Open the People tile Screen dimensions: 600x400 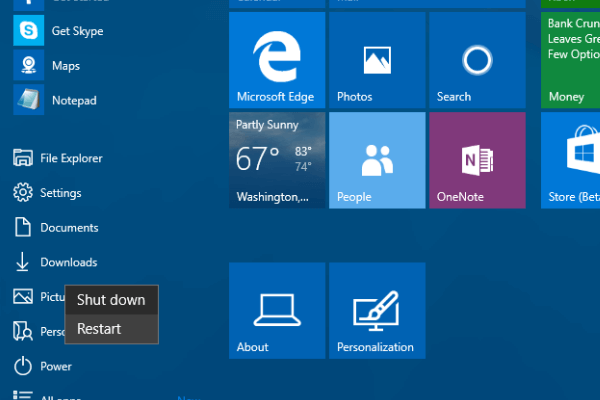[x=377, y=160]
